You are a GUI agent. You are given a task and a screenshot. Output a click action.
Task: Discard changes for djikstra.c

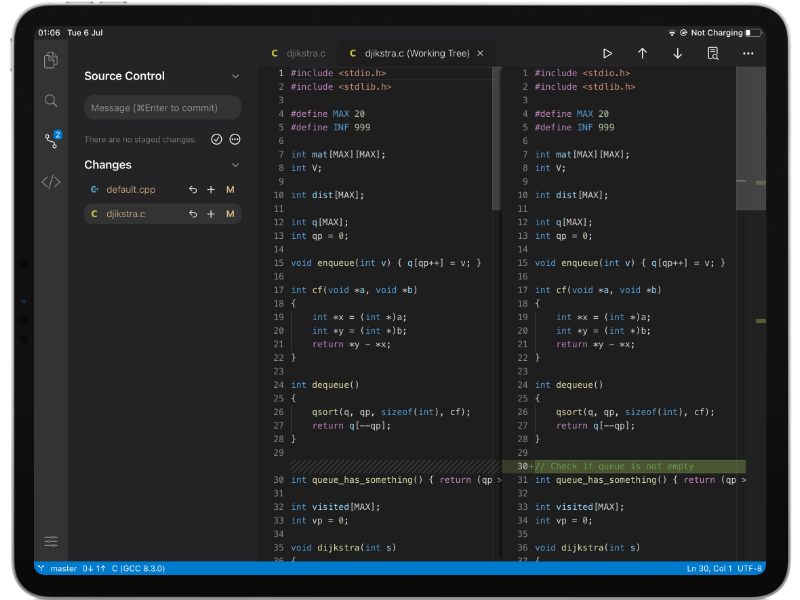coord(193,214)
